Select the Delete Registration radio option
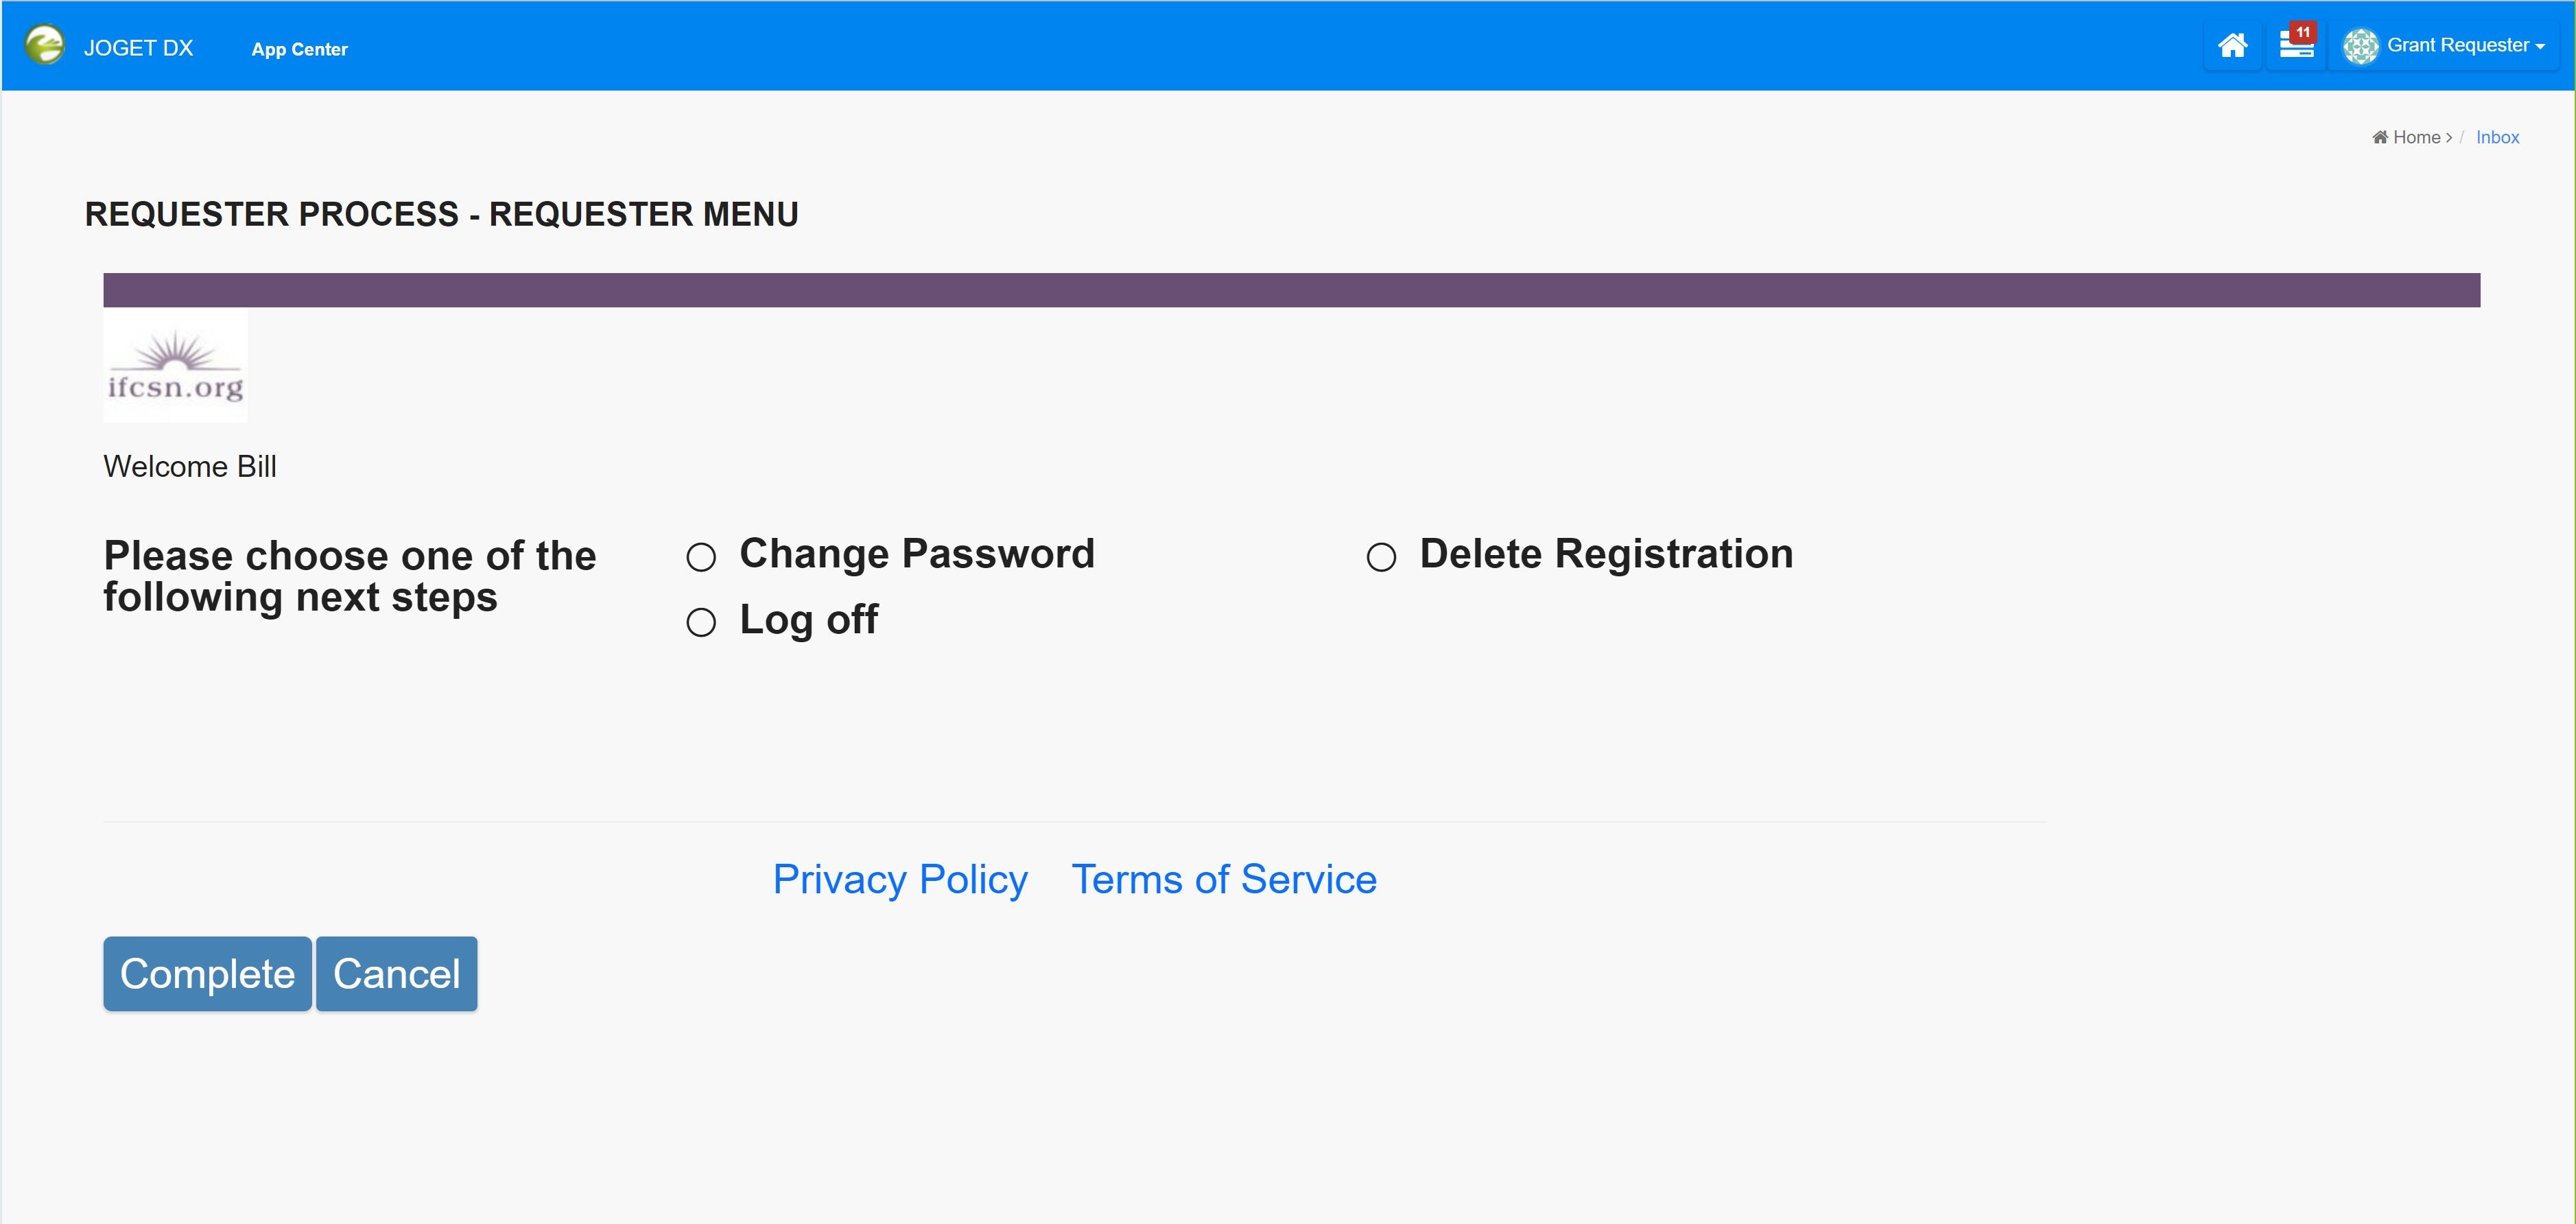The image size is (2576, 1224). click(1381, 557)
